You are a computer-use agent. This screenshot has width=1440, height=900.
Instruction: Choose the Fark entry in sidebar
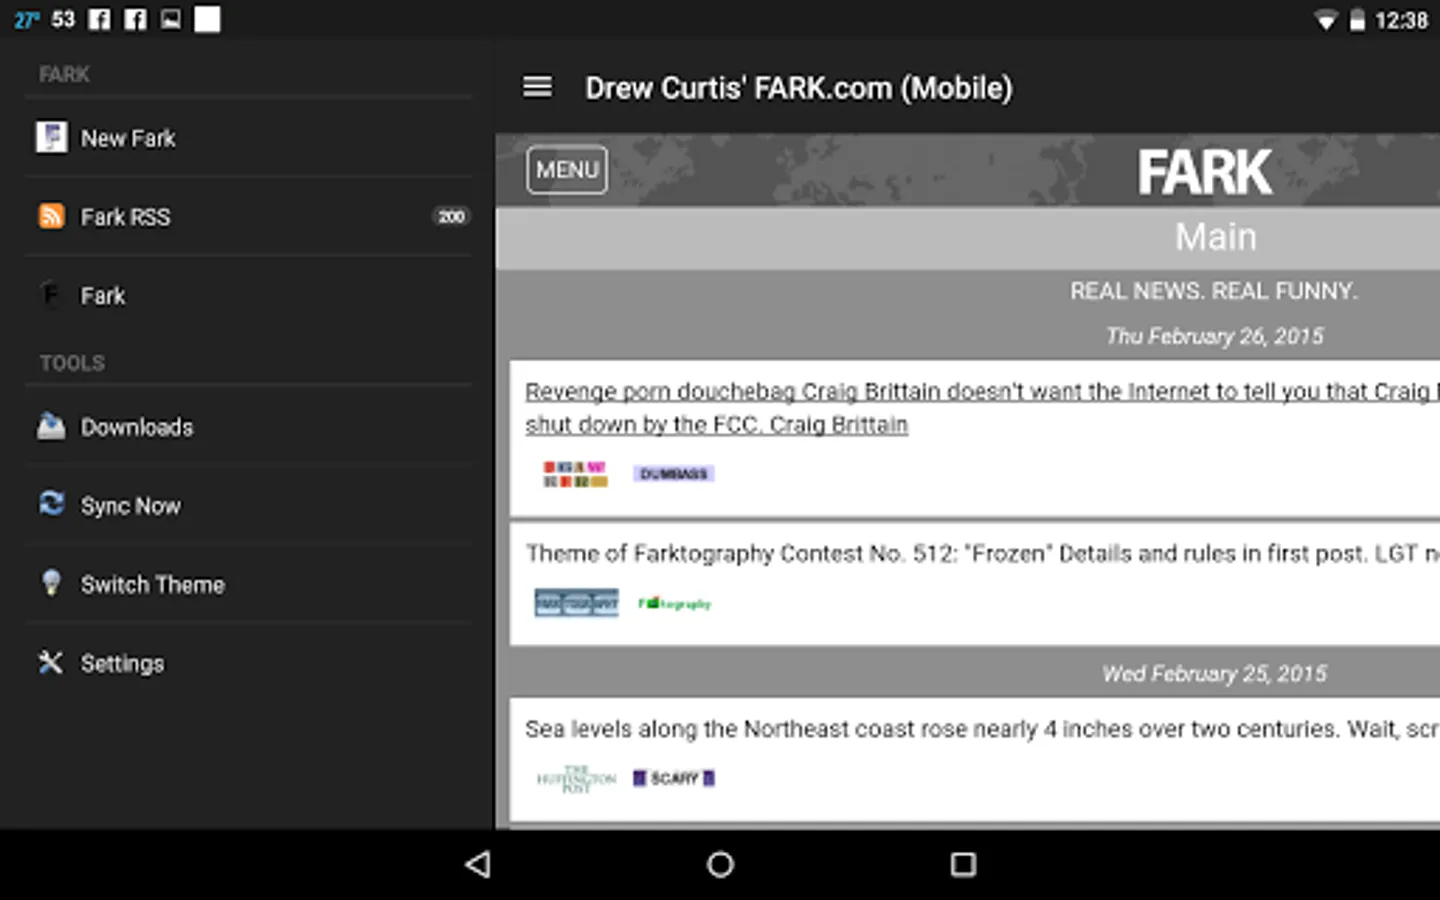pos(248,295)
